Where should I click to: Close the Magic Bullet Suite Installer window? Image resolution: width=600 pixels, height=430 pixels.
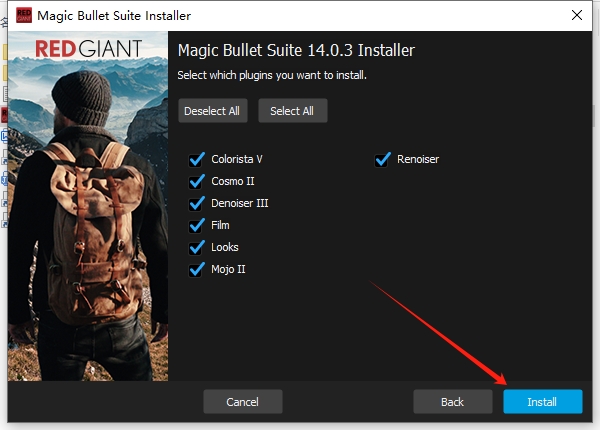(x=577, y=15)
